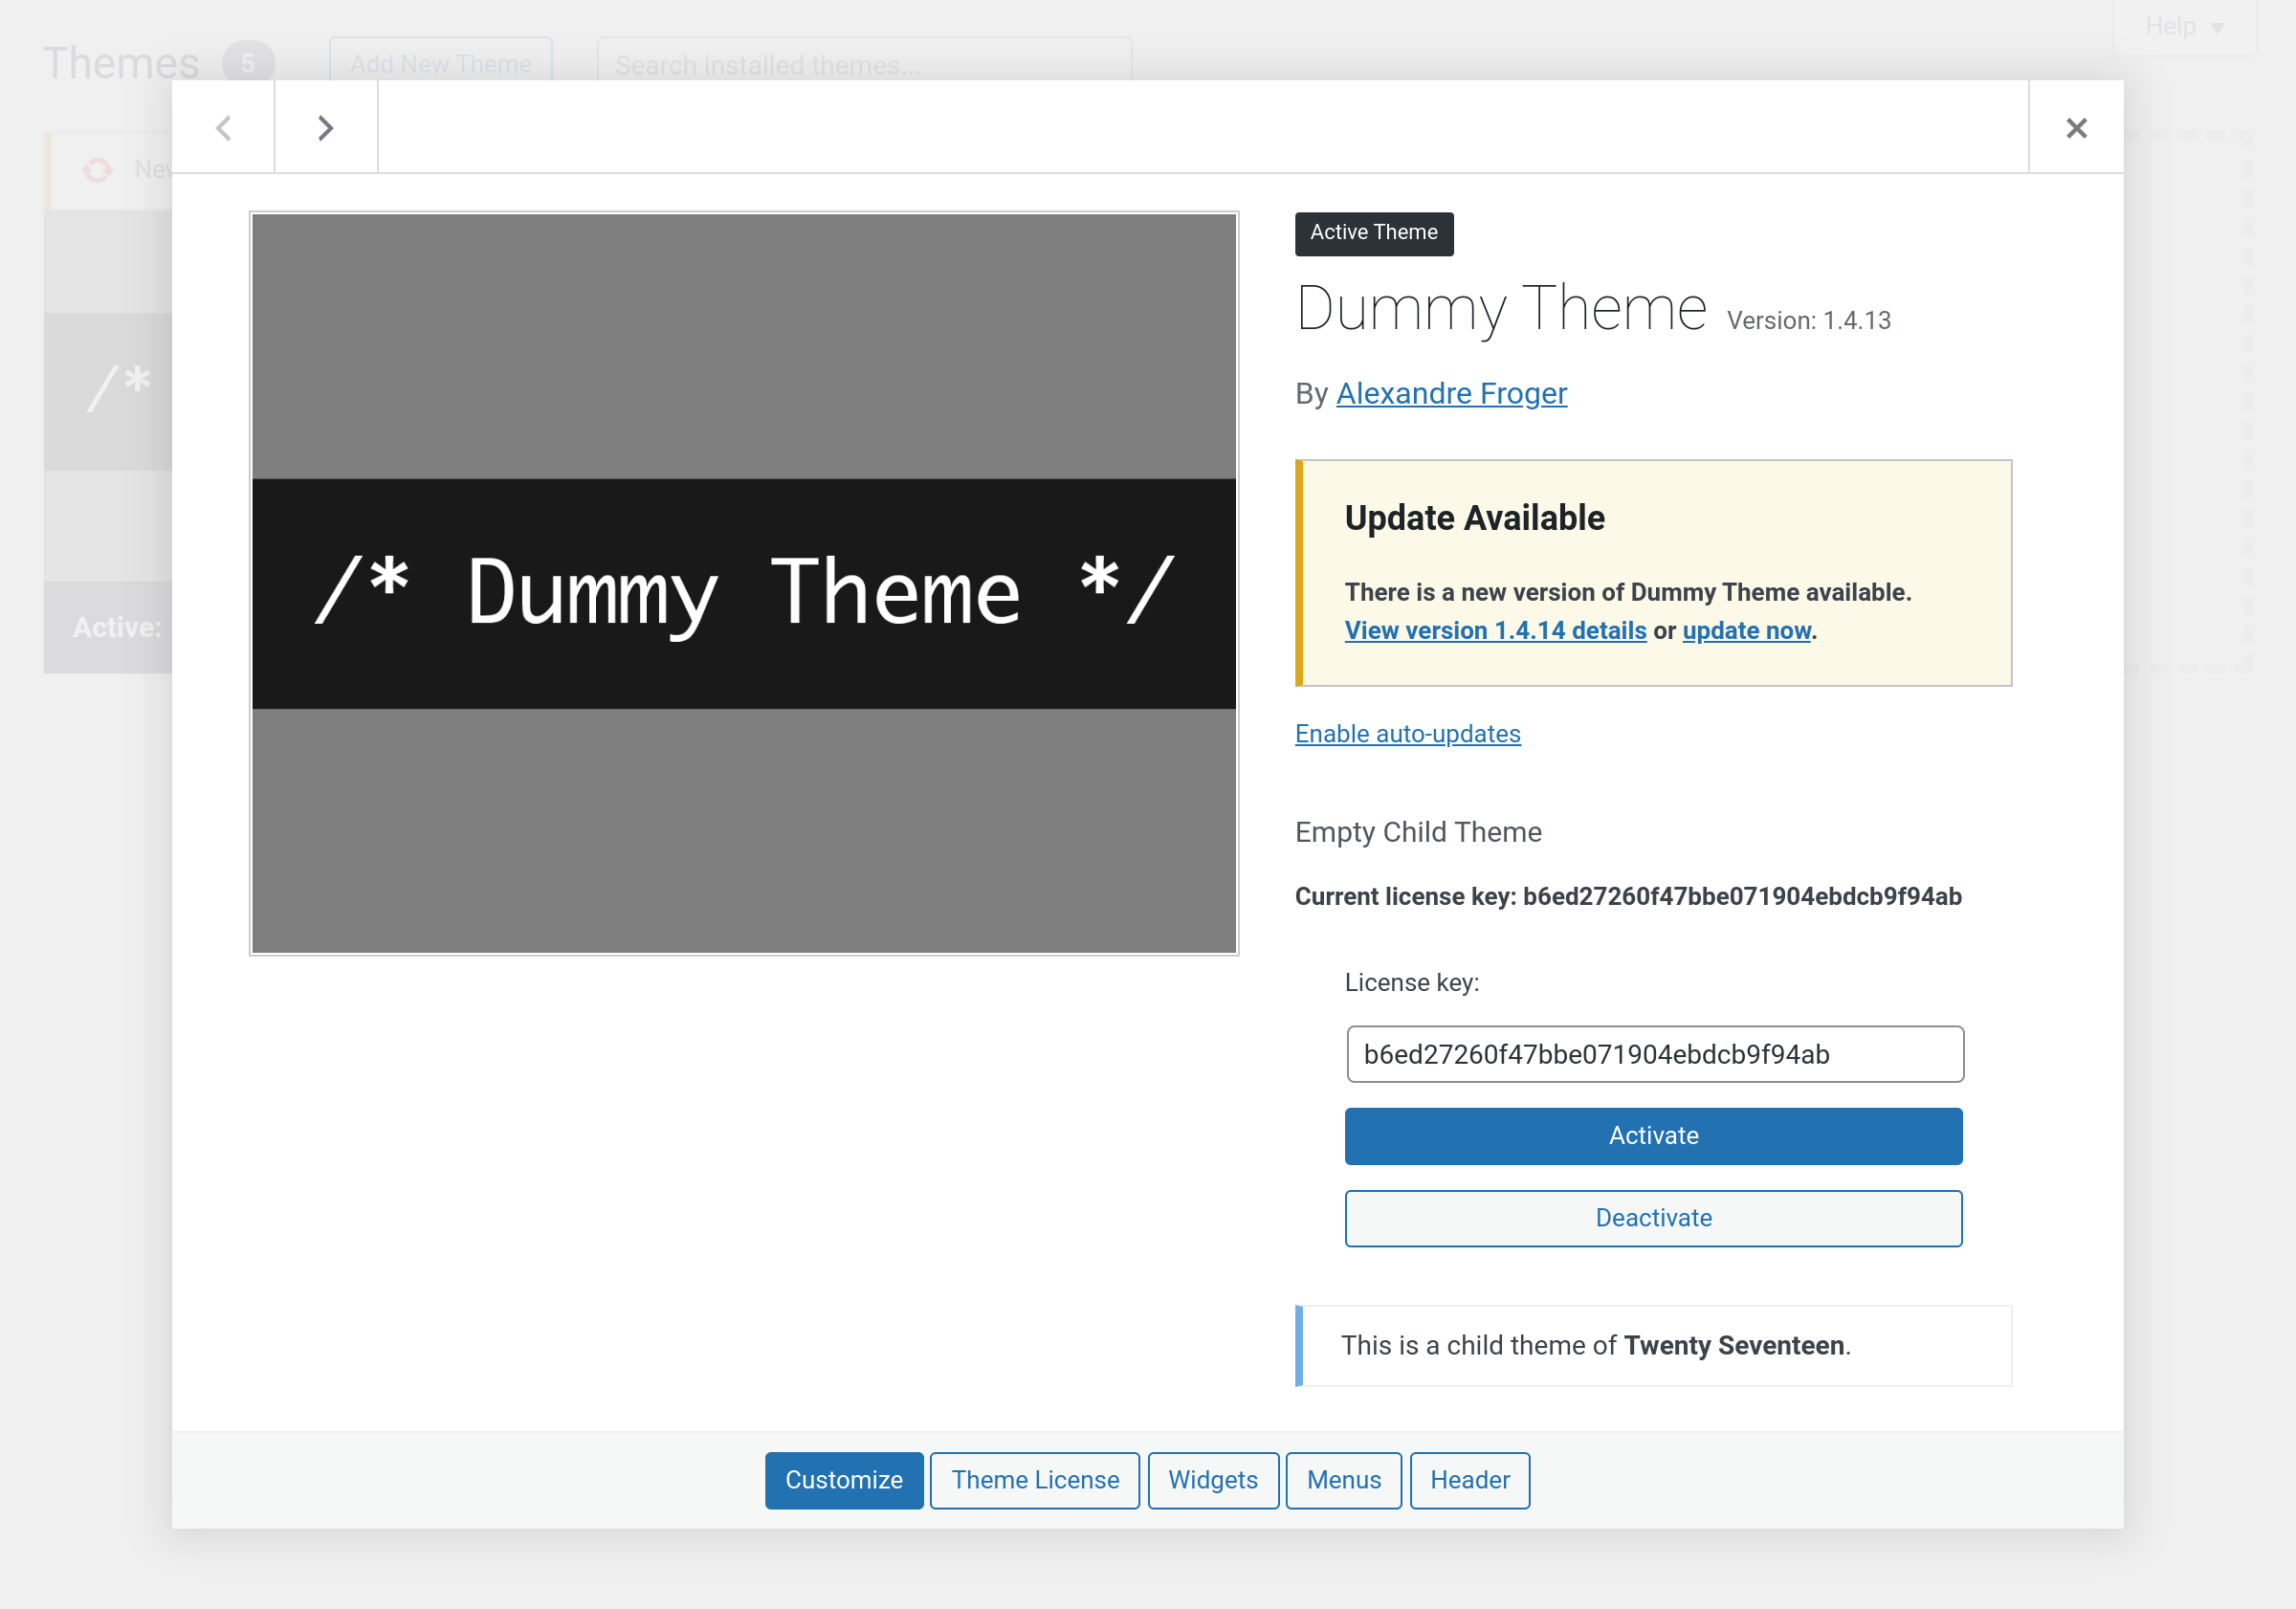
Task: Click Add New Theme
Action: 440,64
